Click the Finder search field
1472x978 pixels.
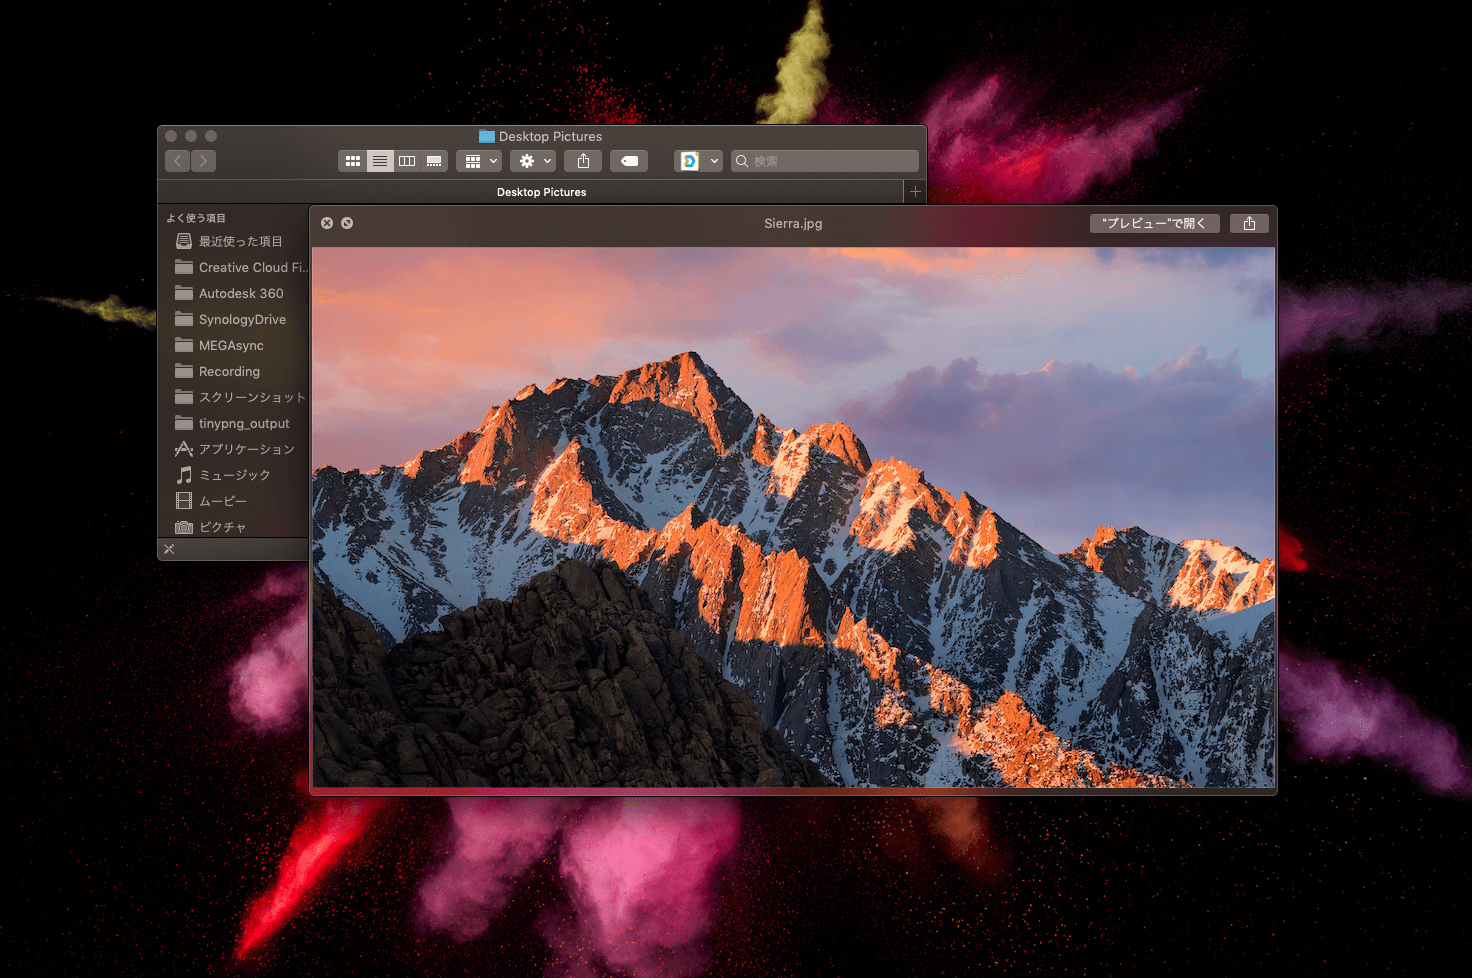pos(825,161)
